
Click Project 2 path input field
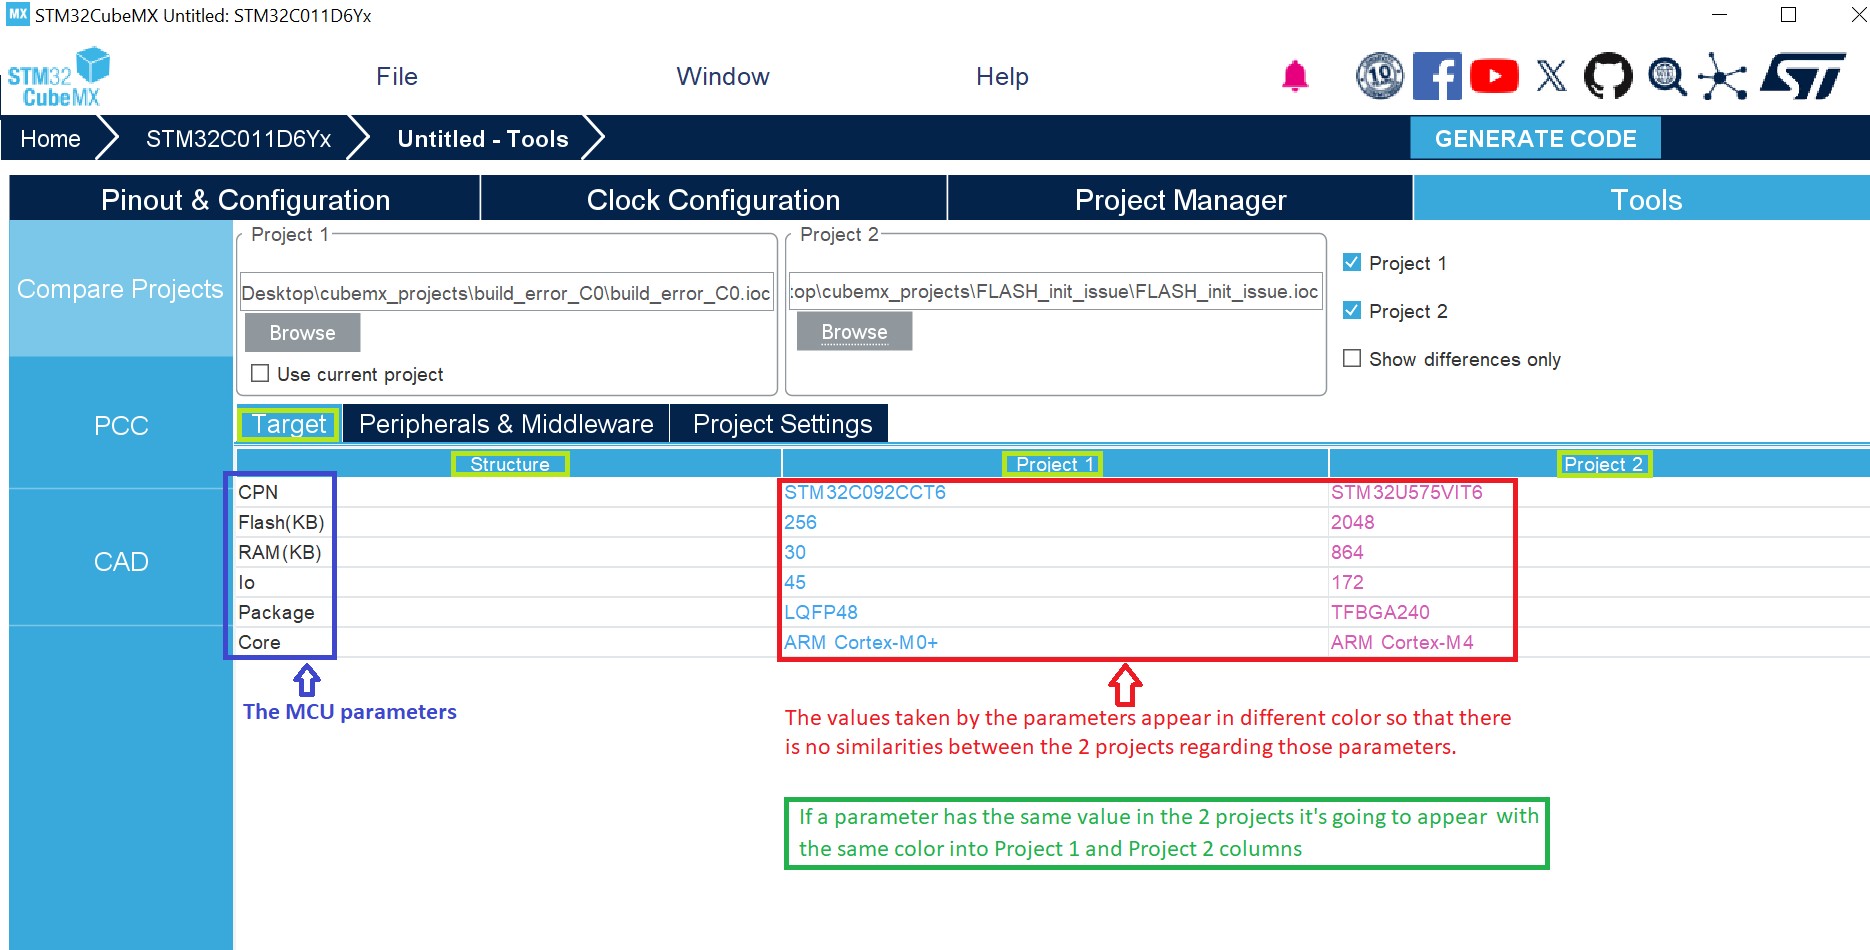pyautogui.click(x=1056, y=290)
